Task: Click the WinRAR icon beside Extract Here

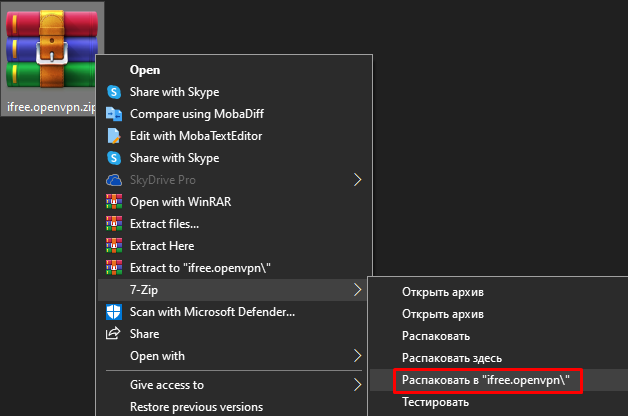Action: pos(113,246)
